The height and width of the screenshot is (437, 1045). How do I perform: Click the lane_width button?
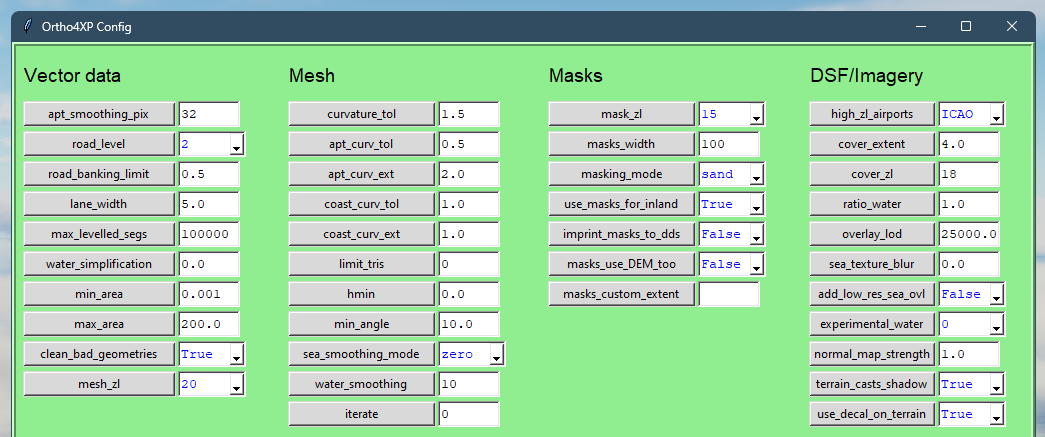click(99, 204)
